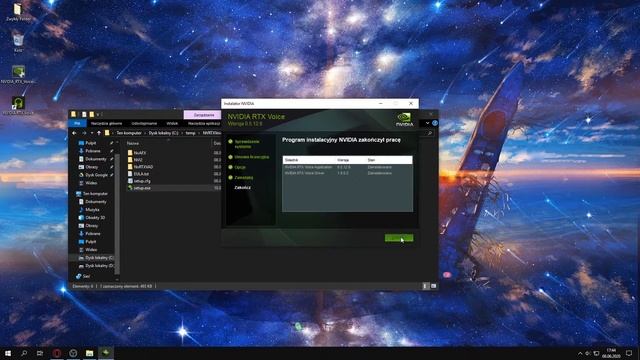Click the Forward arrow in File Explorer

pos(84,133)
